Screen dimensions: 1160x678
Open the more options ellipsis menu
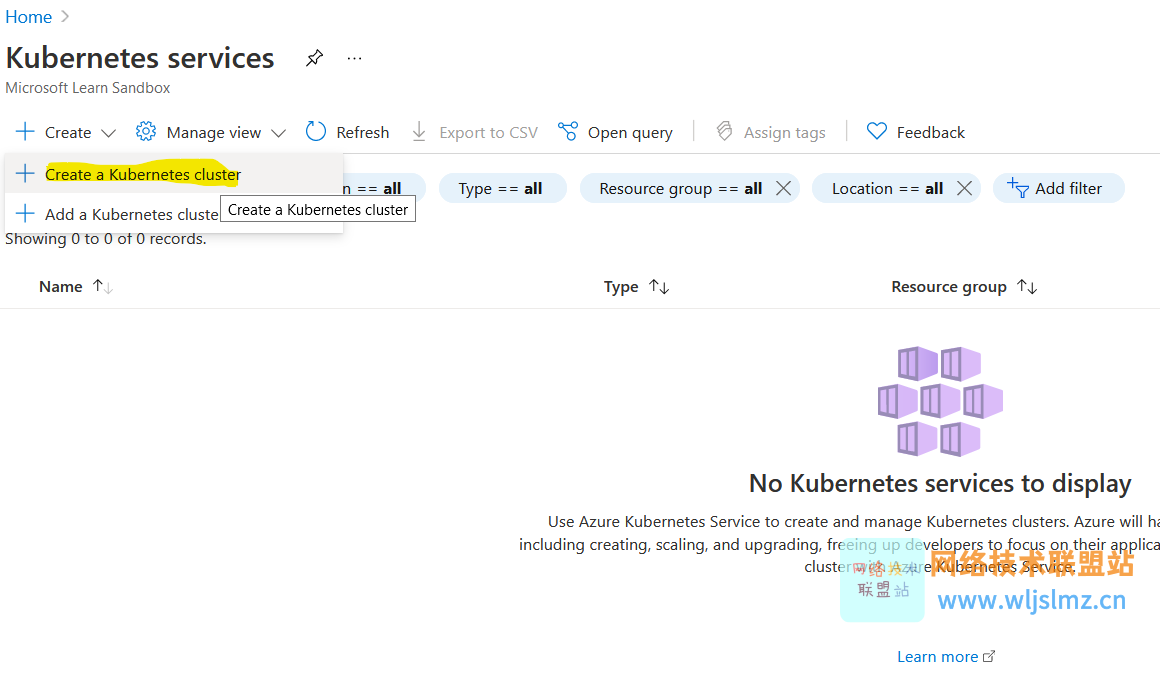354,58
